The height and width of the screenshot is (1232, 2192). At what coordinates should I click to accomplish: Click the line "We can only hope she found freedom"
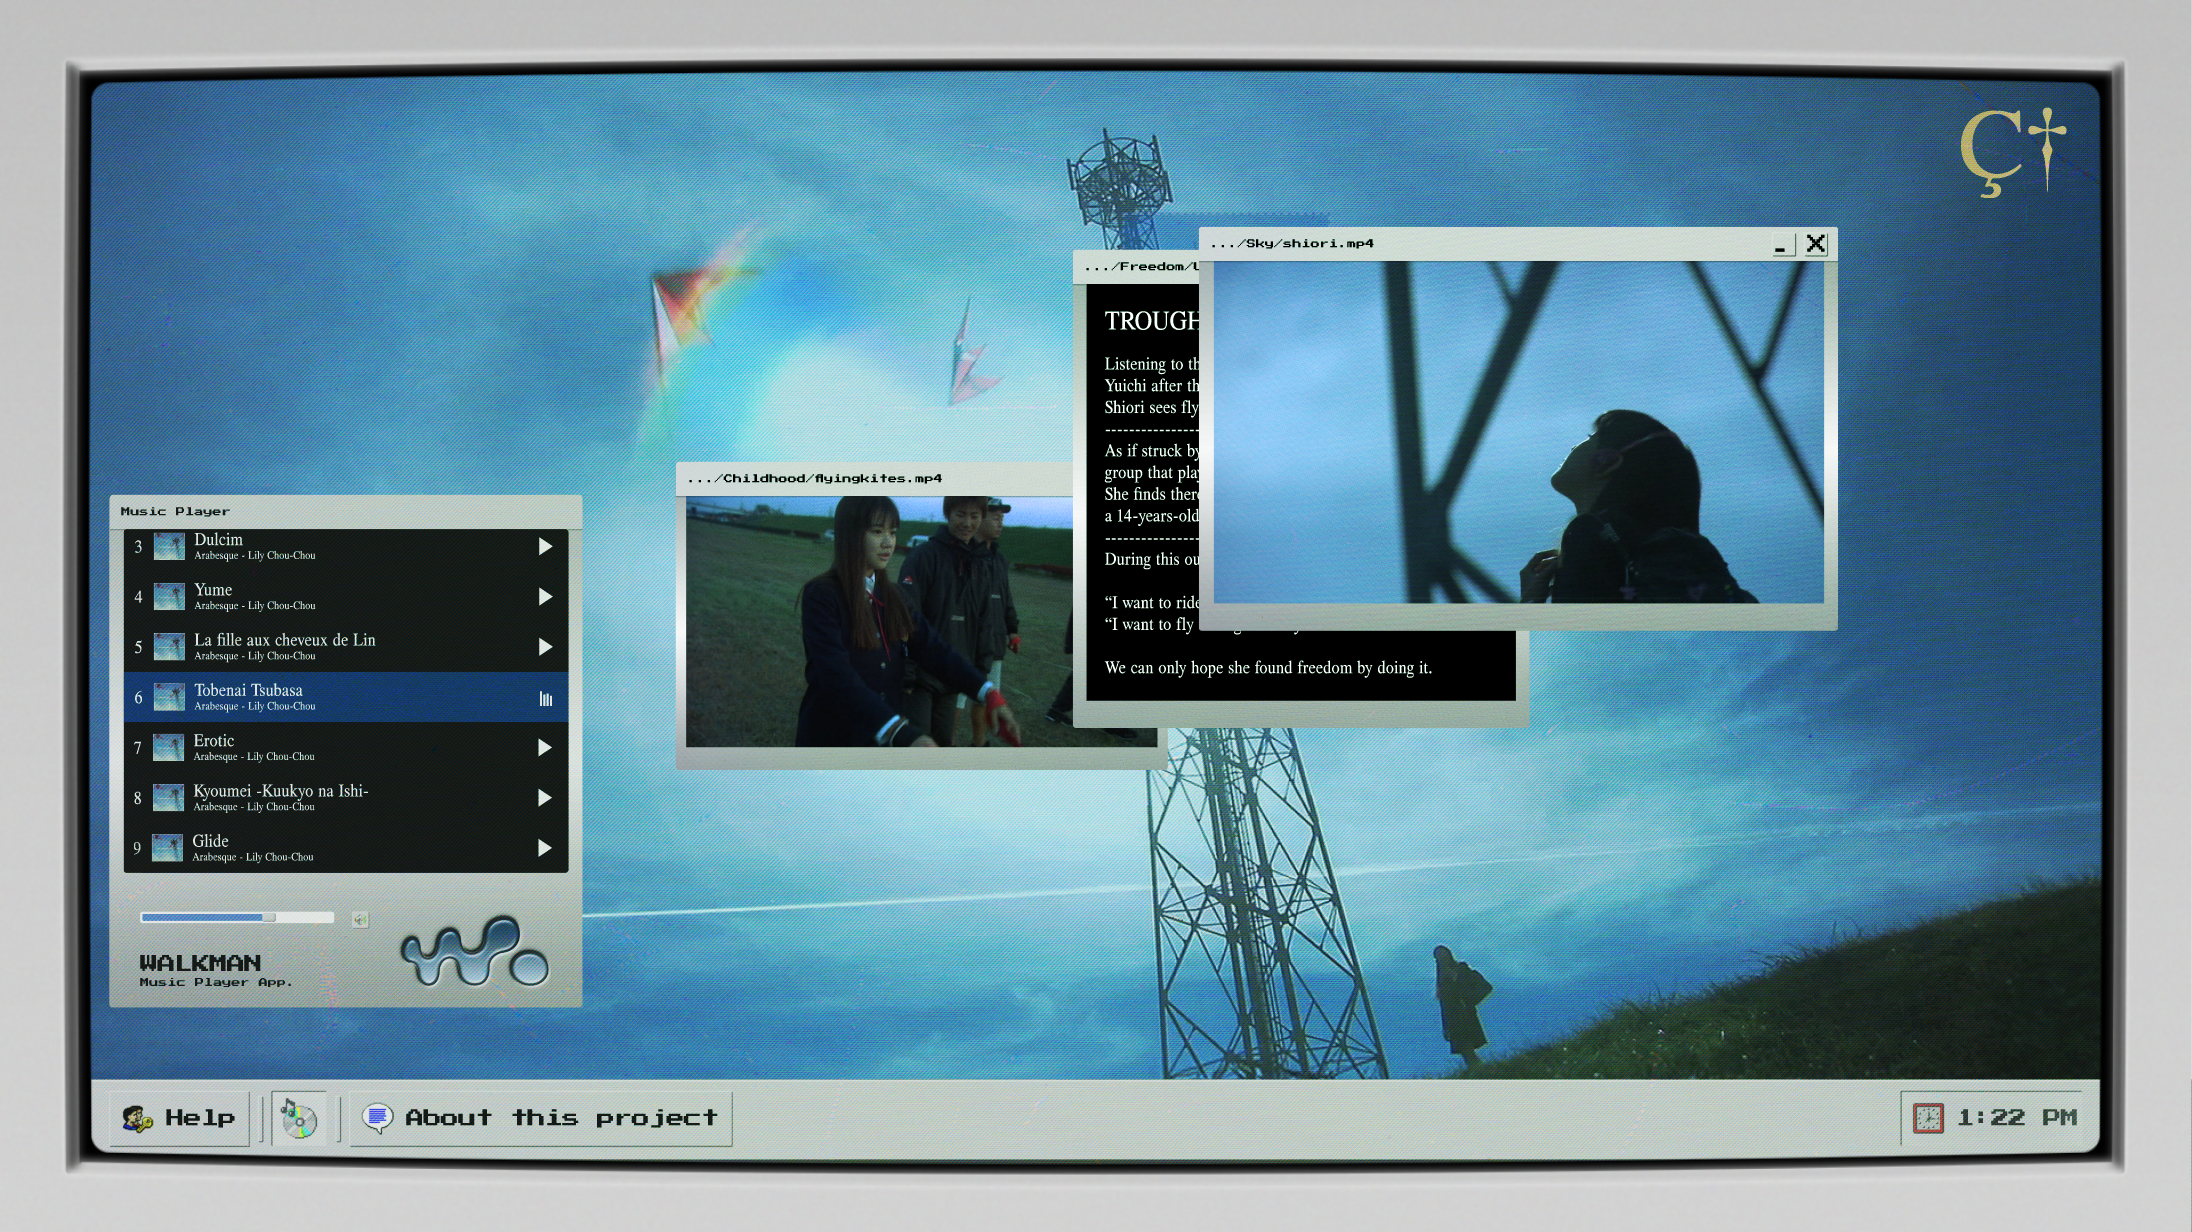pos(1268,668)
